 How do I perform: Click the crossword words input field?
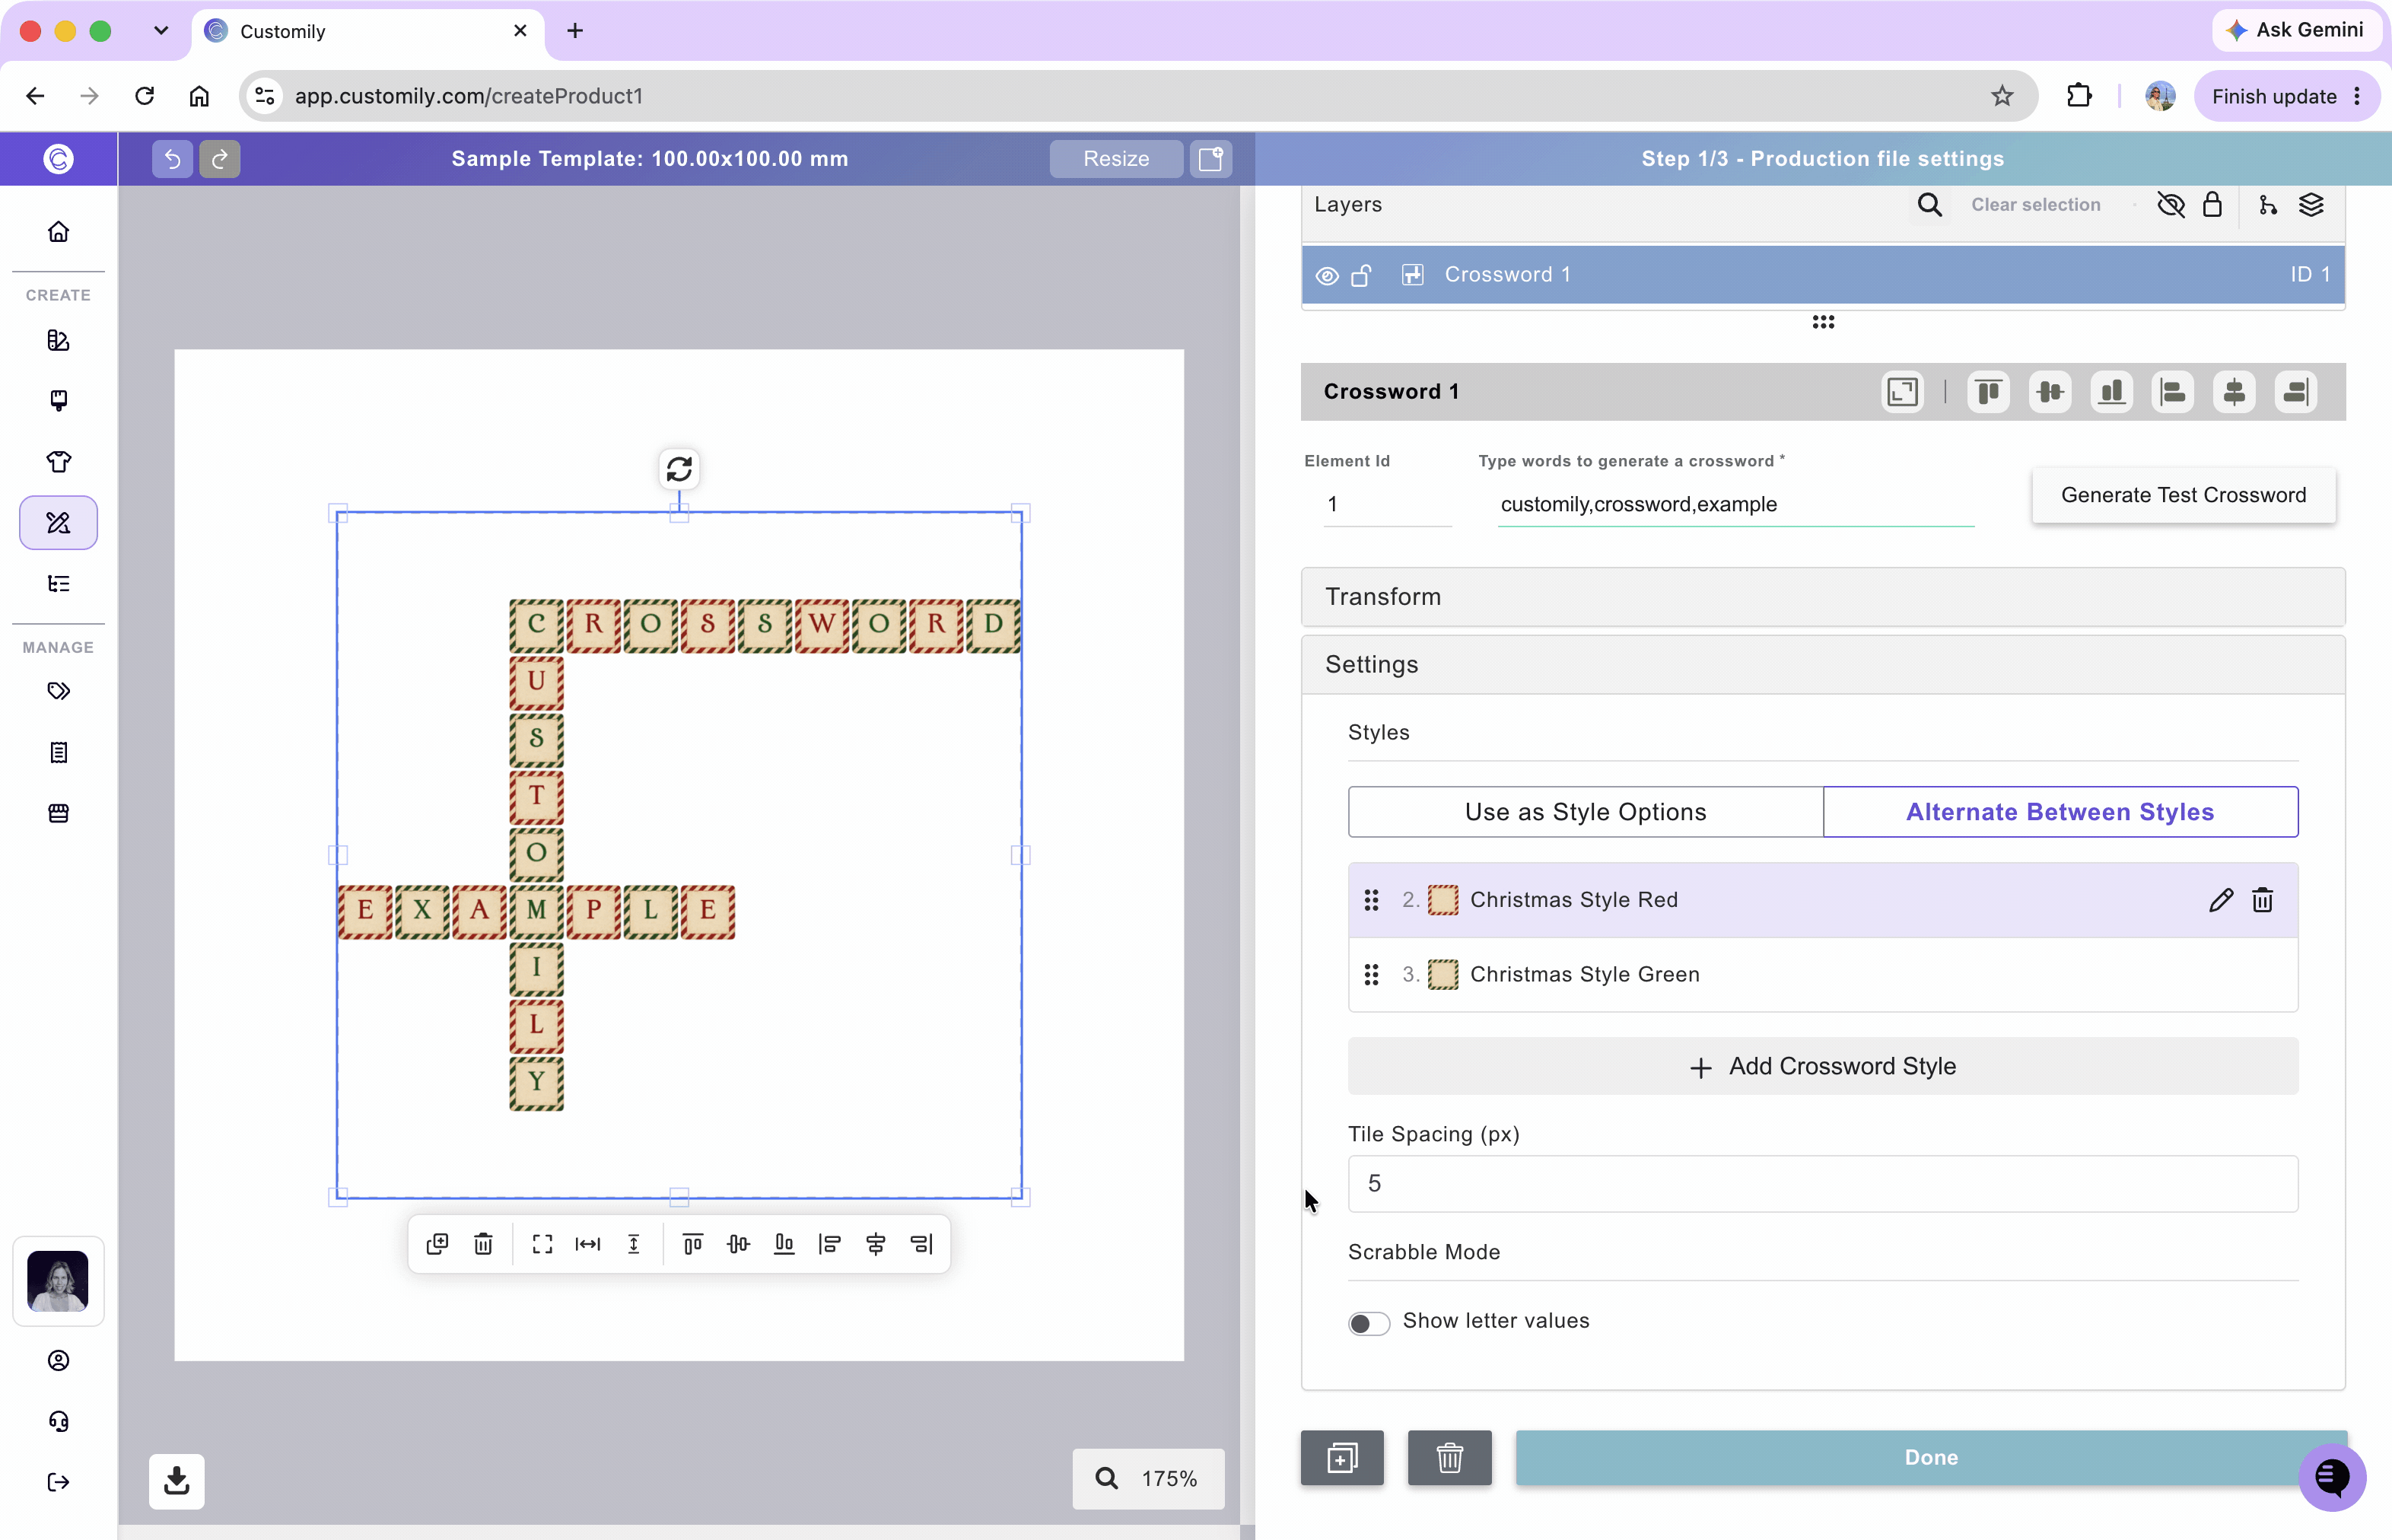pos(1735,505)
